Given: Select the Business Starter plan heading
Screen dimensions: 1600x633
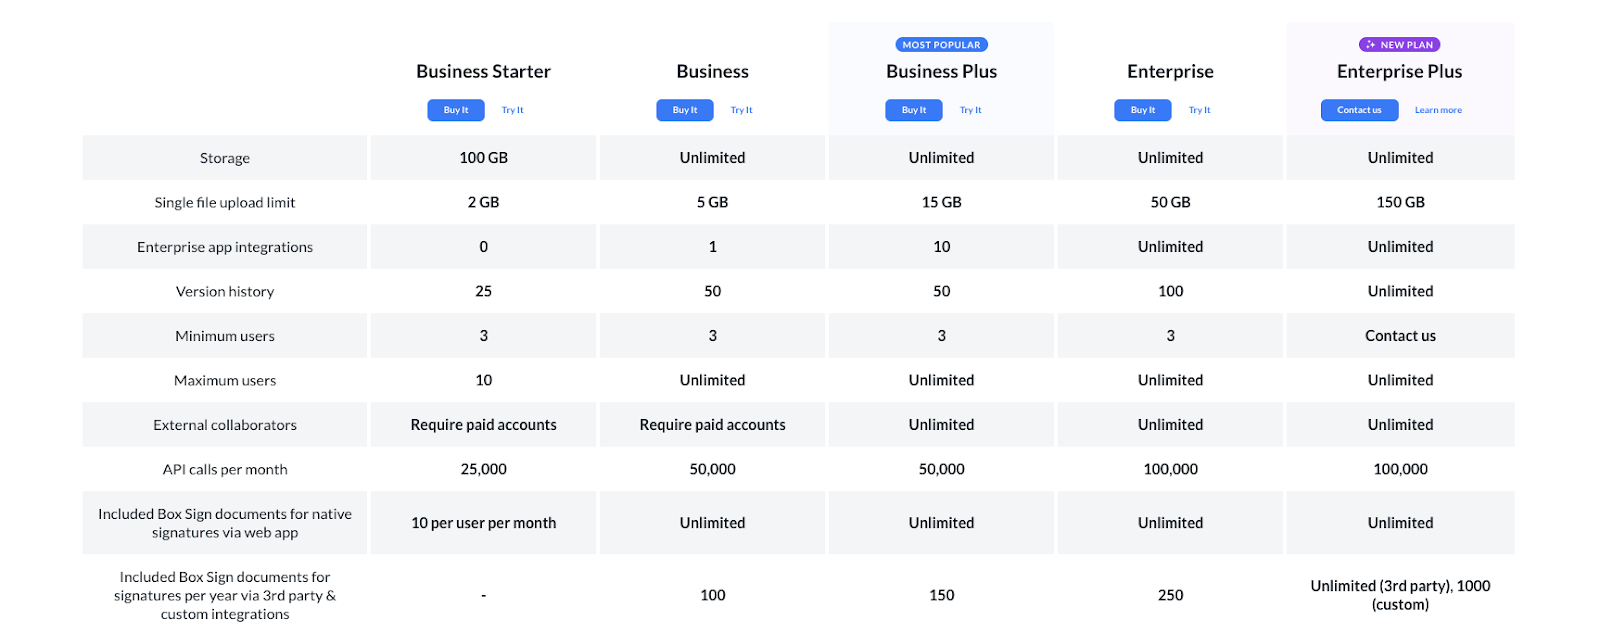Looking at the screenshot, I should pos(483,72).
